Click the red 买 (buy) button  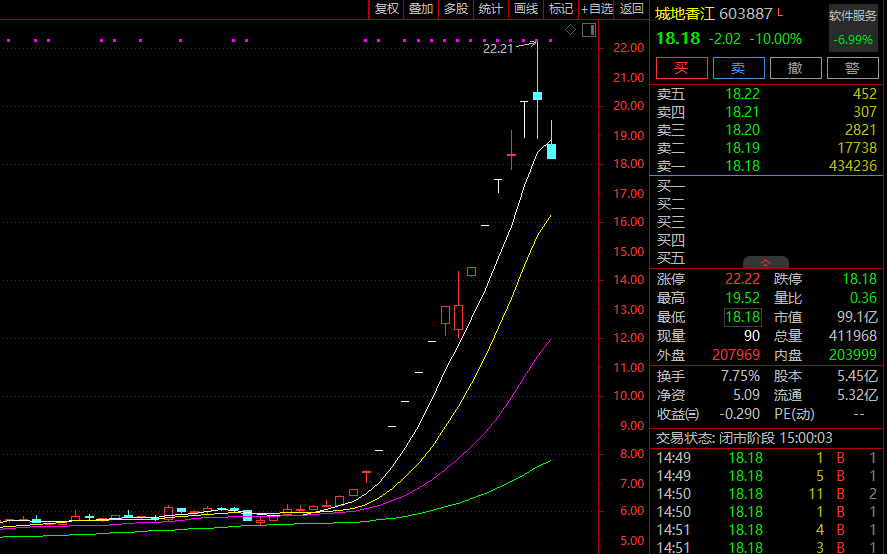click(x=681, y=68)
